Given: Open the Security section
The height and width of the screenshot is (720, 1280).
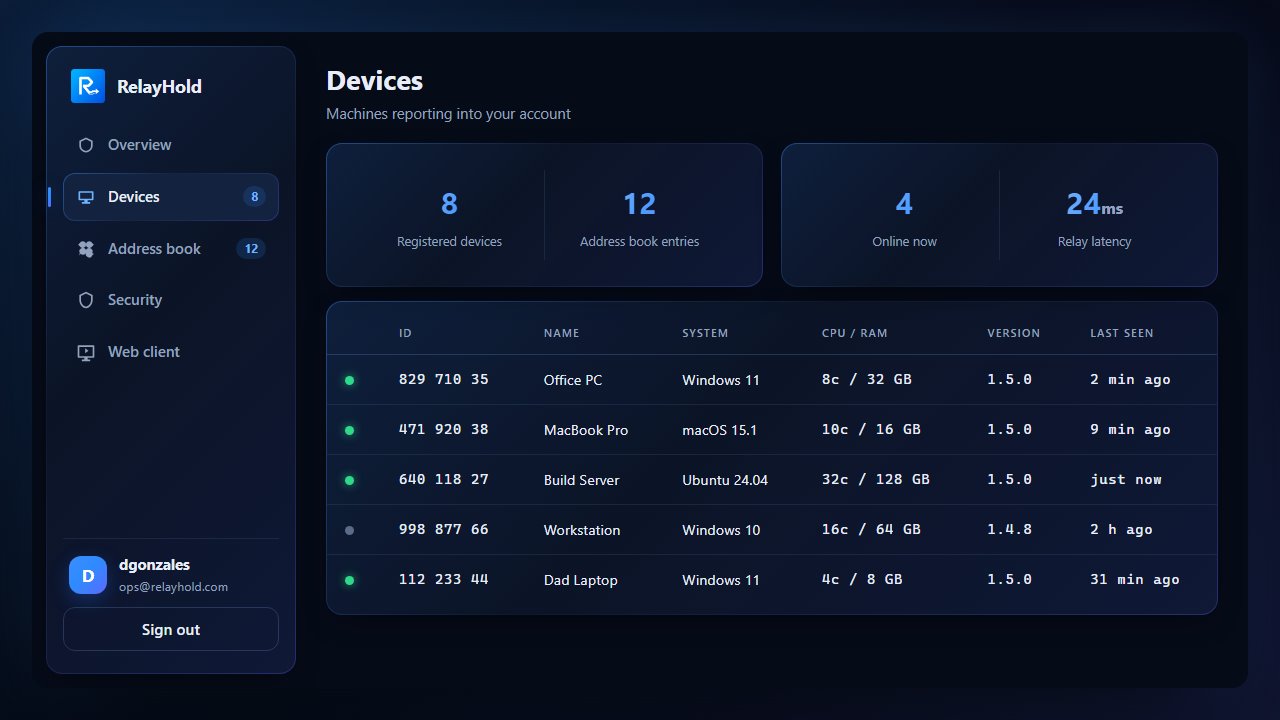Looking at the screenshot, I should [171, 300].
